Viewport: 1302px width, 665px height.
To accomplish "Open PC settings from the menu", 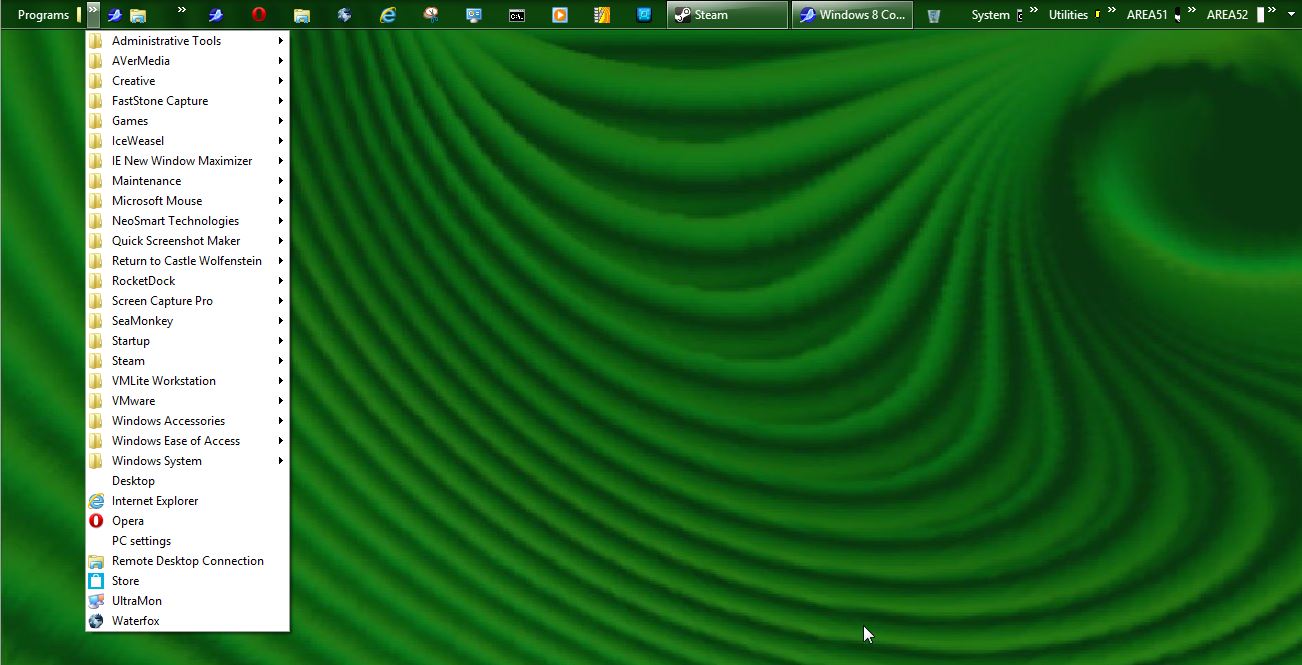I will tap(188, 541).
